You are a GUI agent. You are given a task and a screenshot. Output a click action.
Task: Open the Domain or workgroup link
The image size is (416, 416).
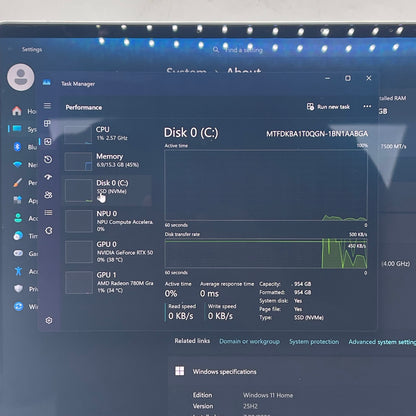coord(249,341)
